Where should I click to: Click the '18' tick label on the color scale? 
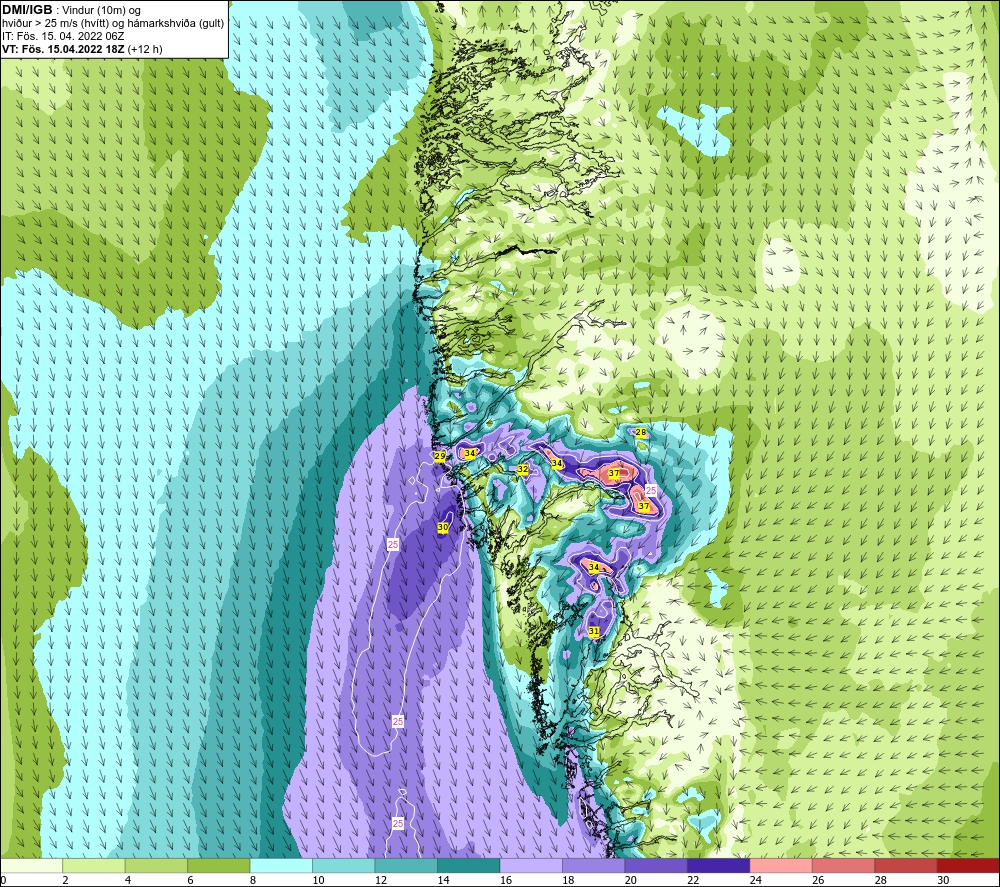[568, 880]
